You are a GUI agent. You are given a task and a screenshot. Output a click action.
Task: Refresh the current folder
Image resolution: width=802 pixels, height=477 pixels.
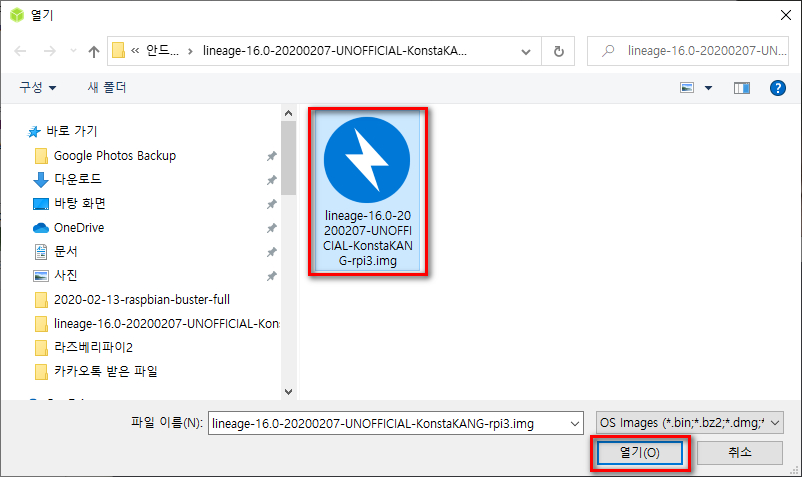coord(559,51)
